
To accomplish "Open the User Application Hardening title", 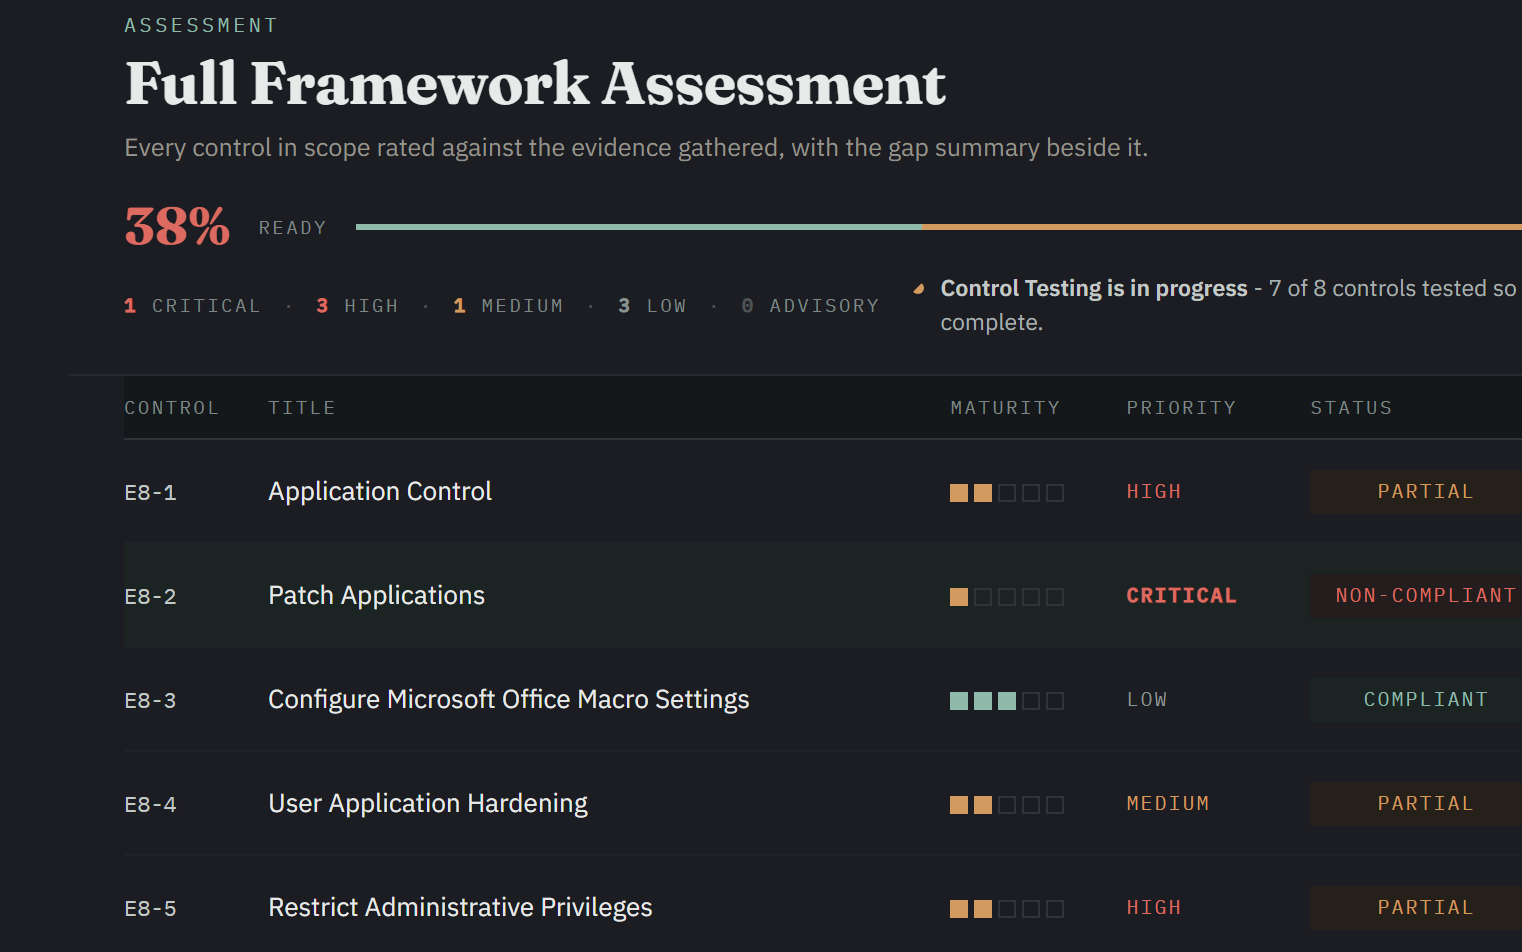I will point(428,804).
